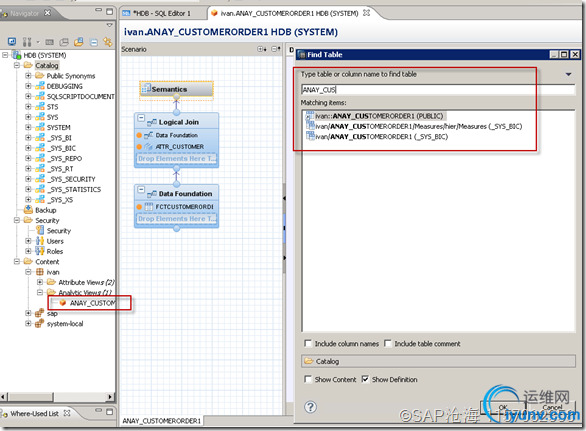This screenshot has width=586, height=431.
Task: Select the _SYS_SECURITY schema label
Action: [71, 179]
